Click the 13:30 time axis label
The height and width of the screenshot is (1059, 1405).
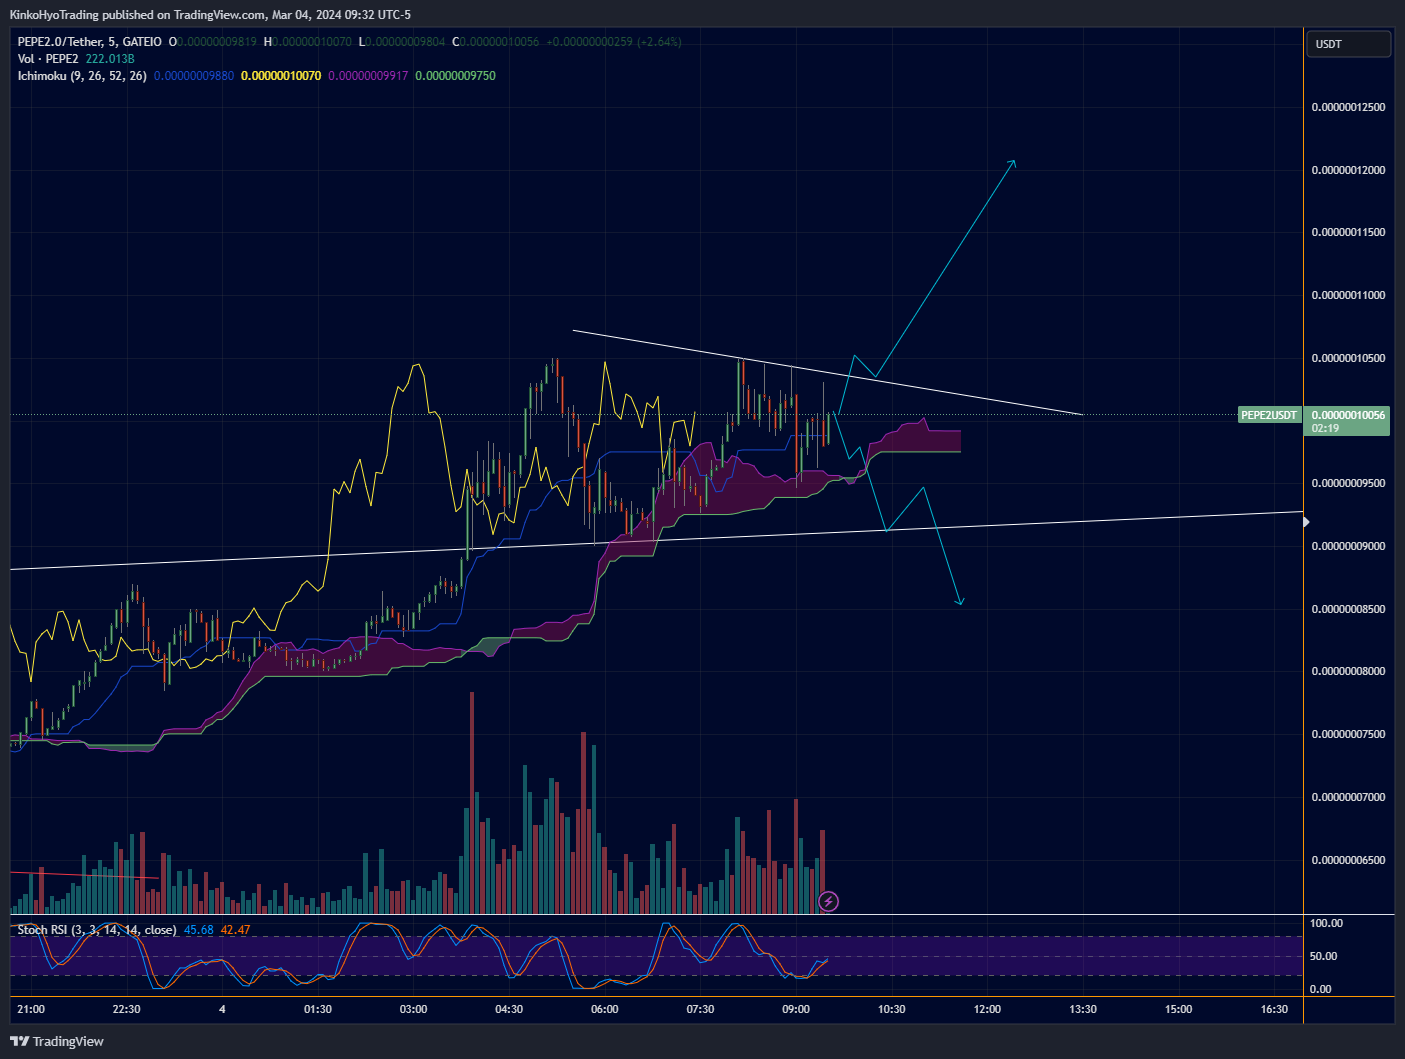(x=1083, y=1009)
